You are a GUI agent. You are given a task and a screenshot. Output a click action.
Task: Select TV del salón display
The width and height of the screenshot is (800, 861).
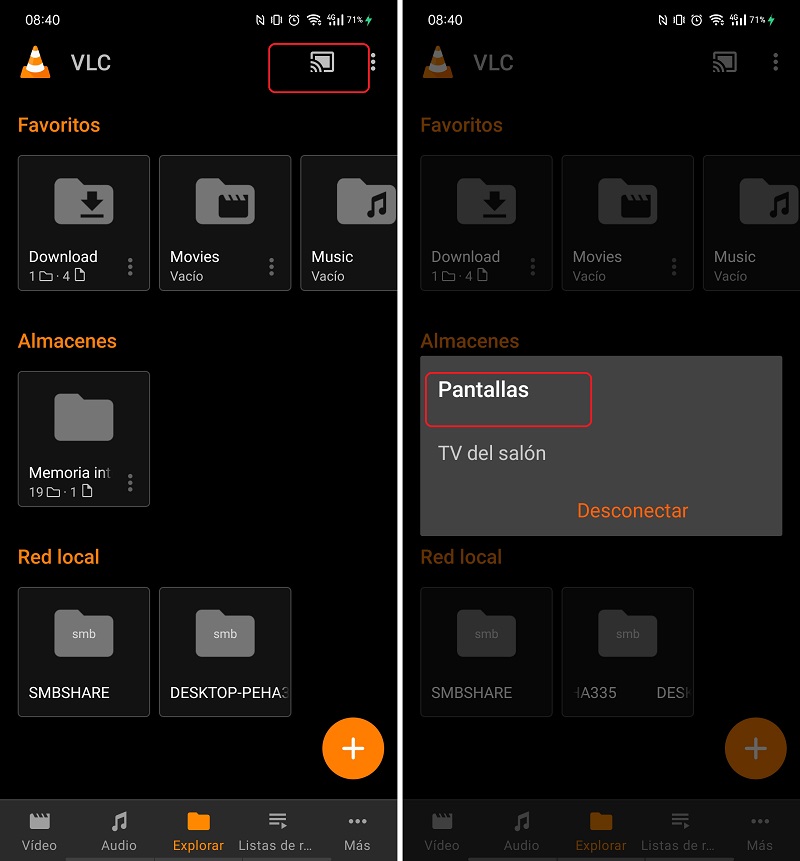(x=492, y=453)
